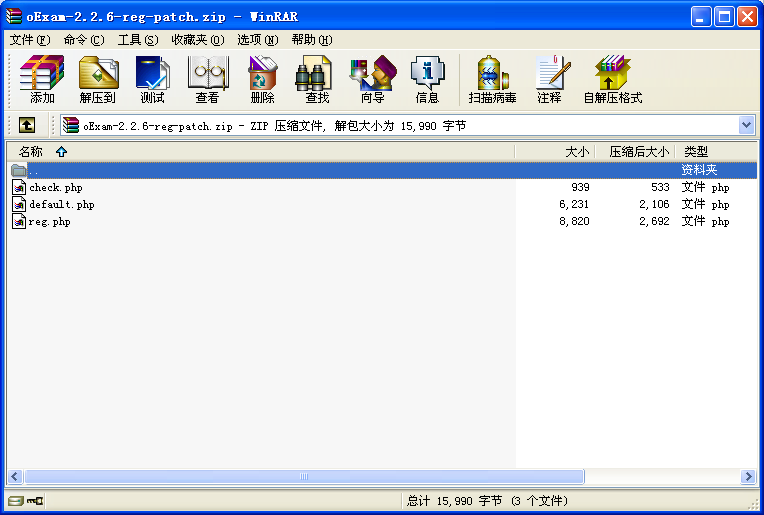Expand the archive path dropdown arrow

746,125
